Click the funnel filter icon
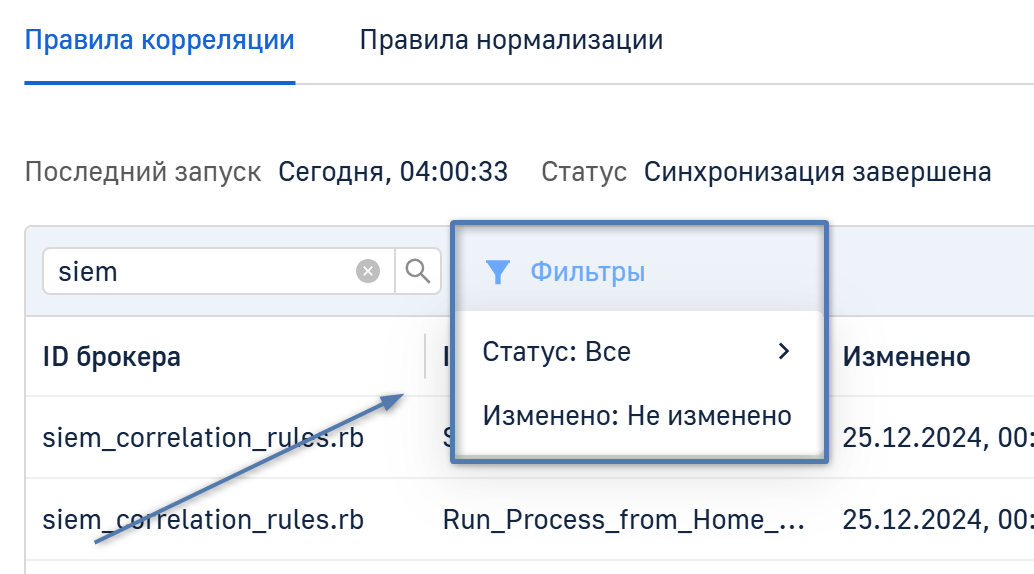1034x574 pixels. pyautogui.click(x=497, y=272)
